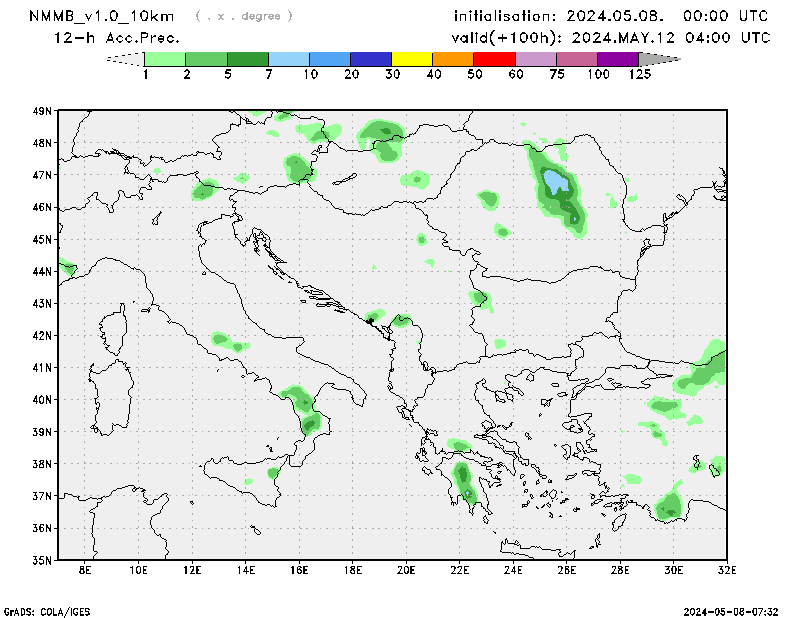This screenshot has width=800, height=618.
Task: Click the 12-h Acc.Prec. label
Action: (x=117, y=37)
